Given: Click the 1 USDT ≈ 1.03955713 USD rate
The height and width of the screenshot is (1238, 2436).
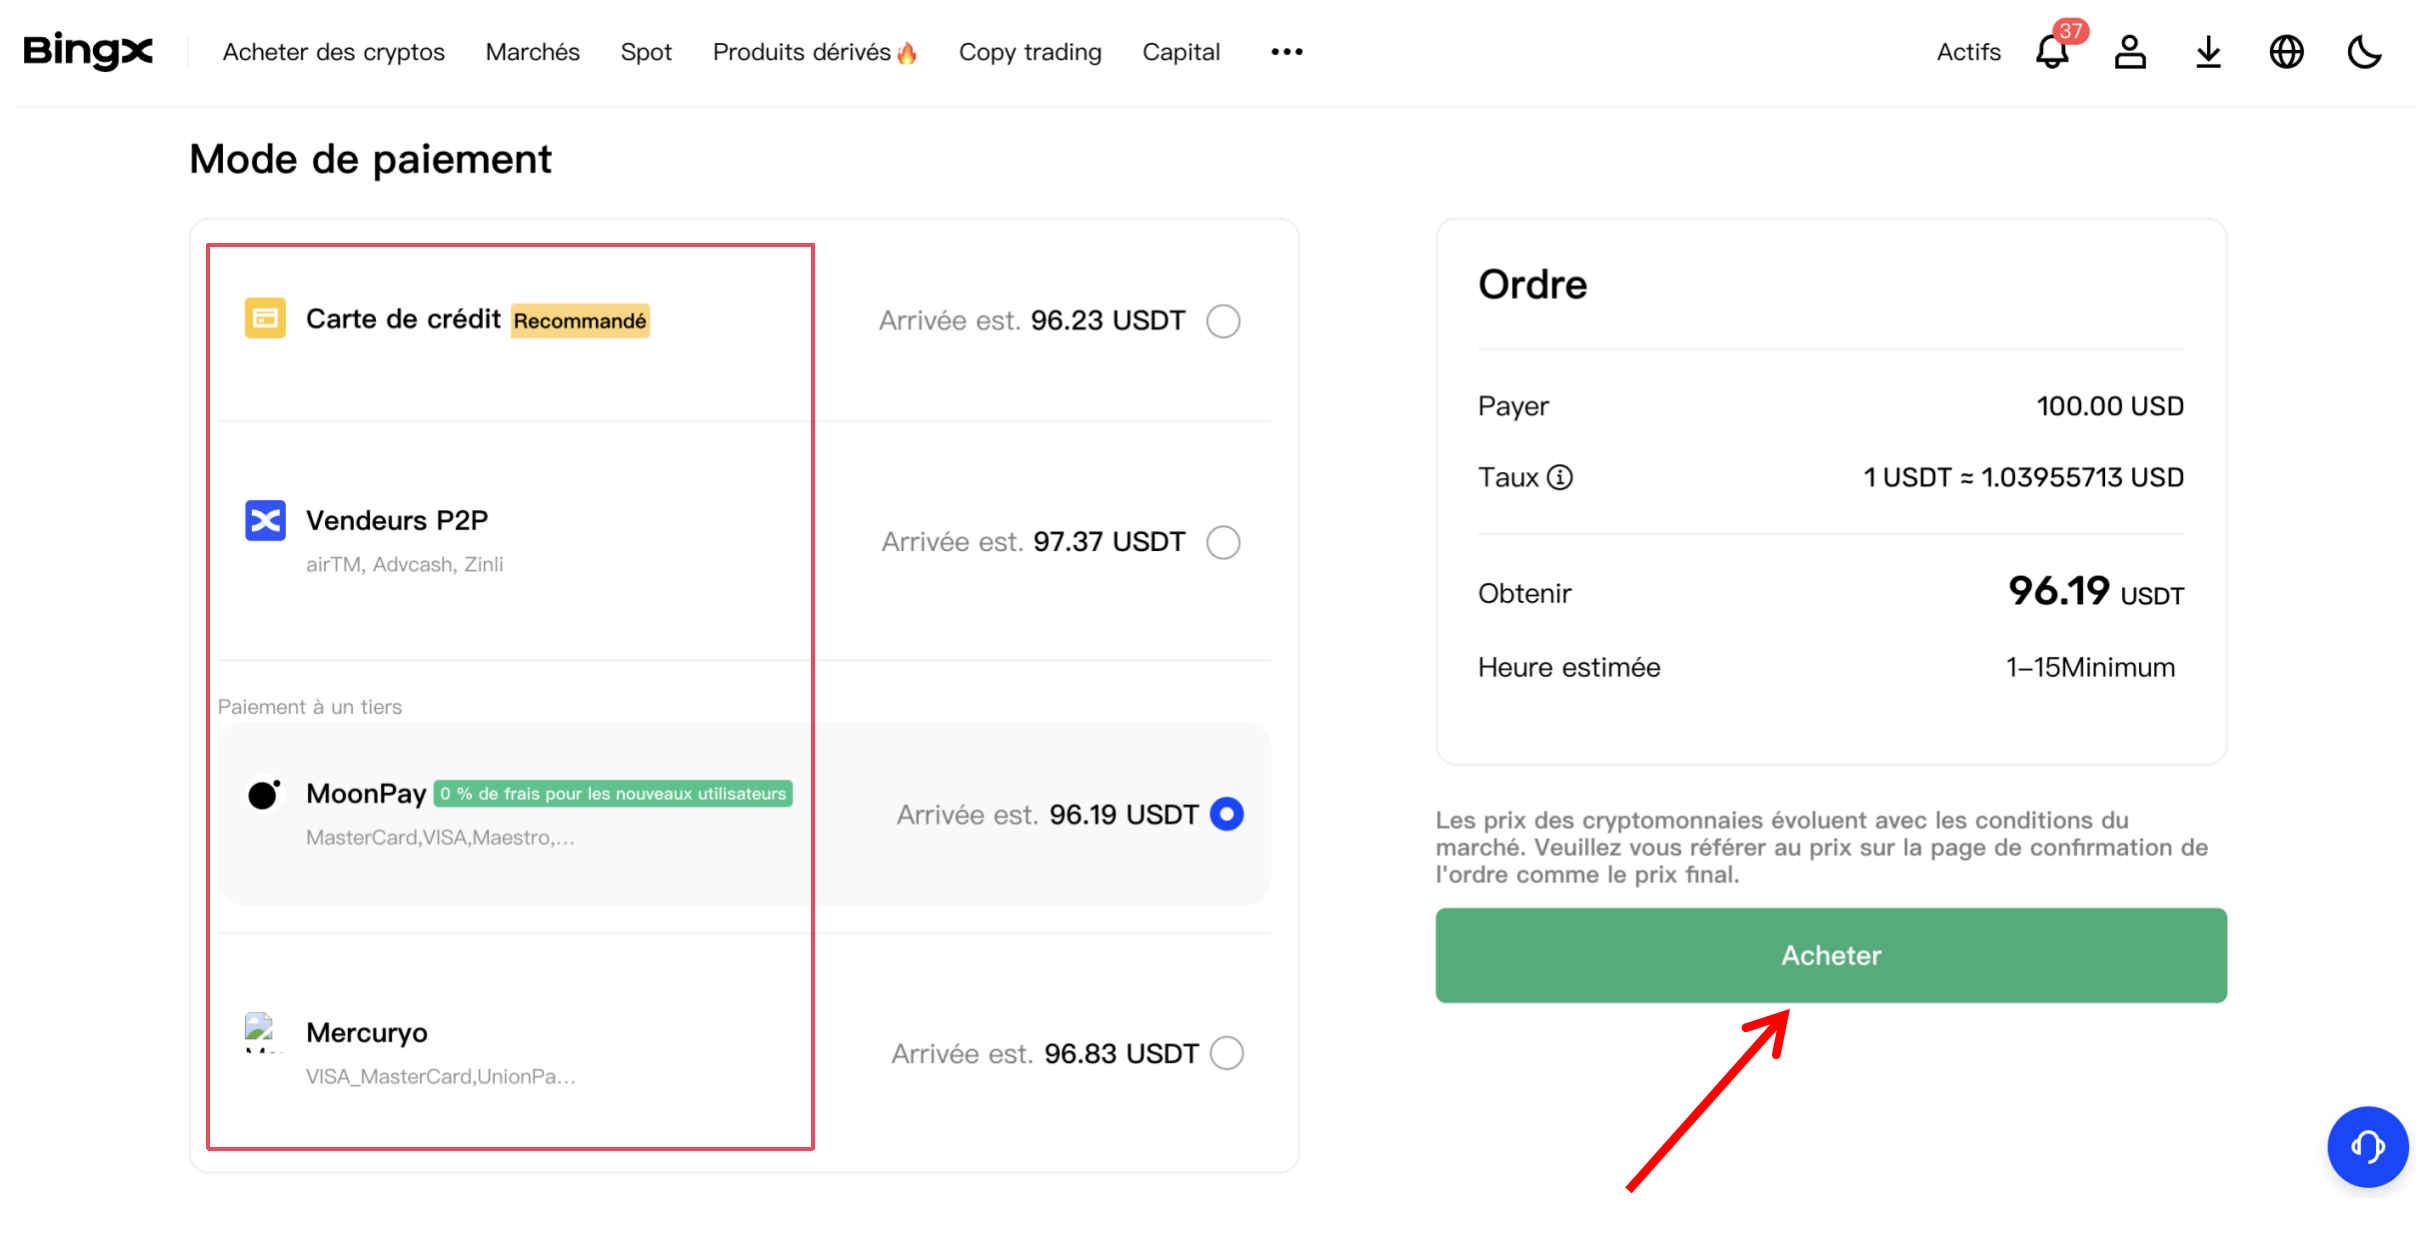Looking at the screenshot, I should (x=2023, y=478).
